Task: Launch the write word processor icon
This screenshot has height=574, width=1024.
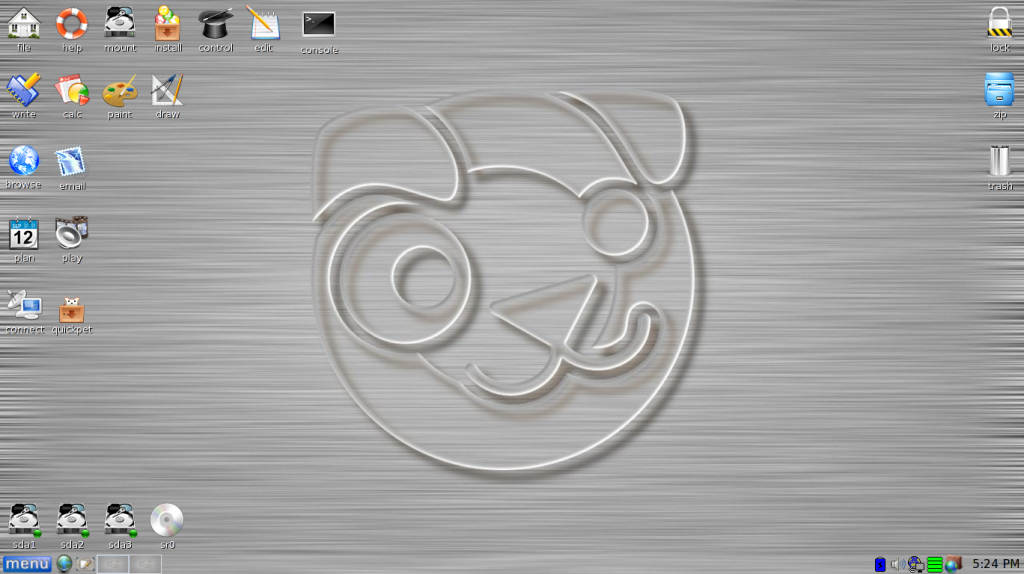Action: click(x=24, y=90)
